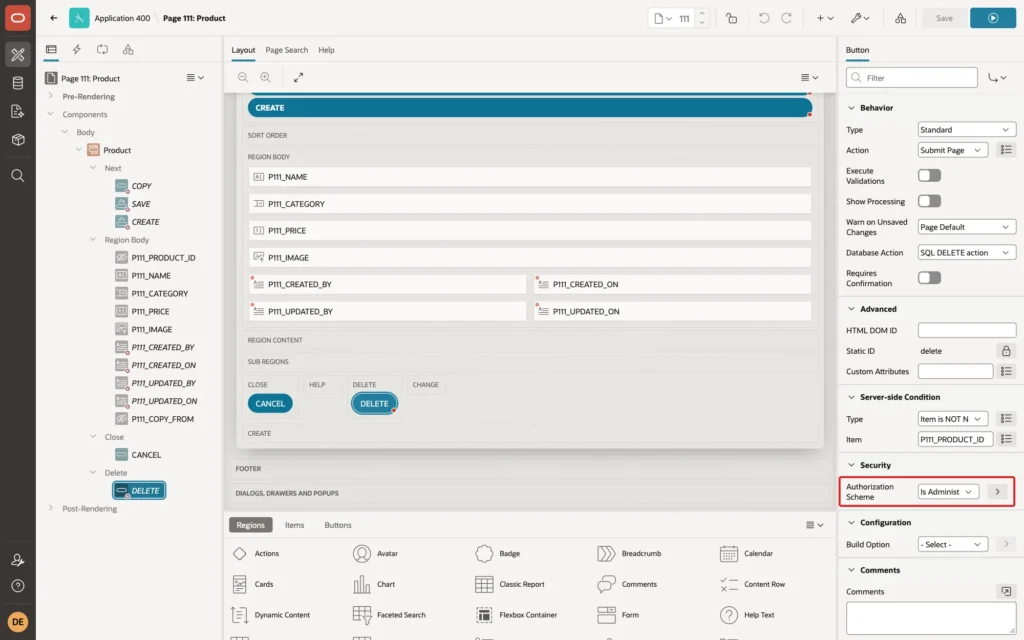The image size is (1024, 640).
Task: Click the Oracle logo home icon
Action: 18,18
